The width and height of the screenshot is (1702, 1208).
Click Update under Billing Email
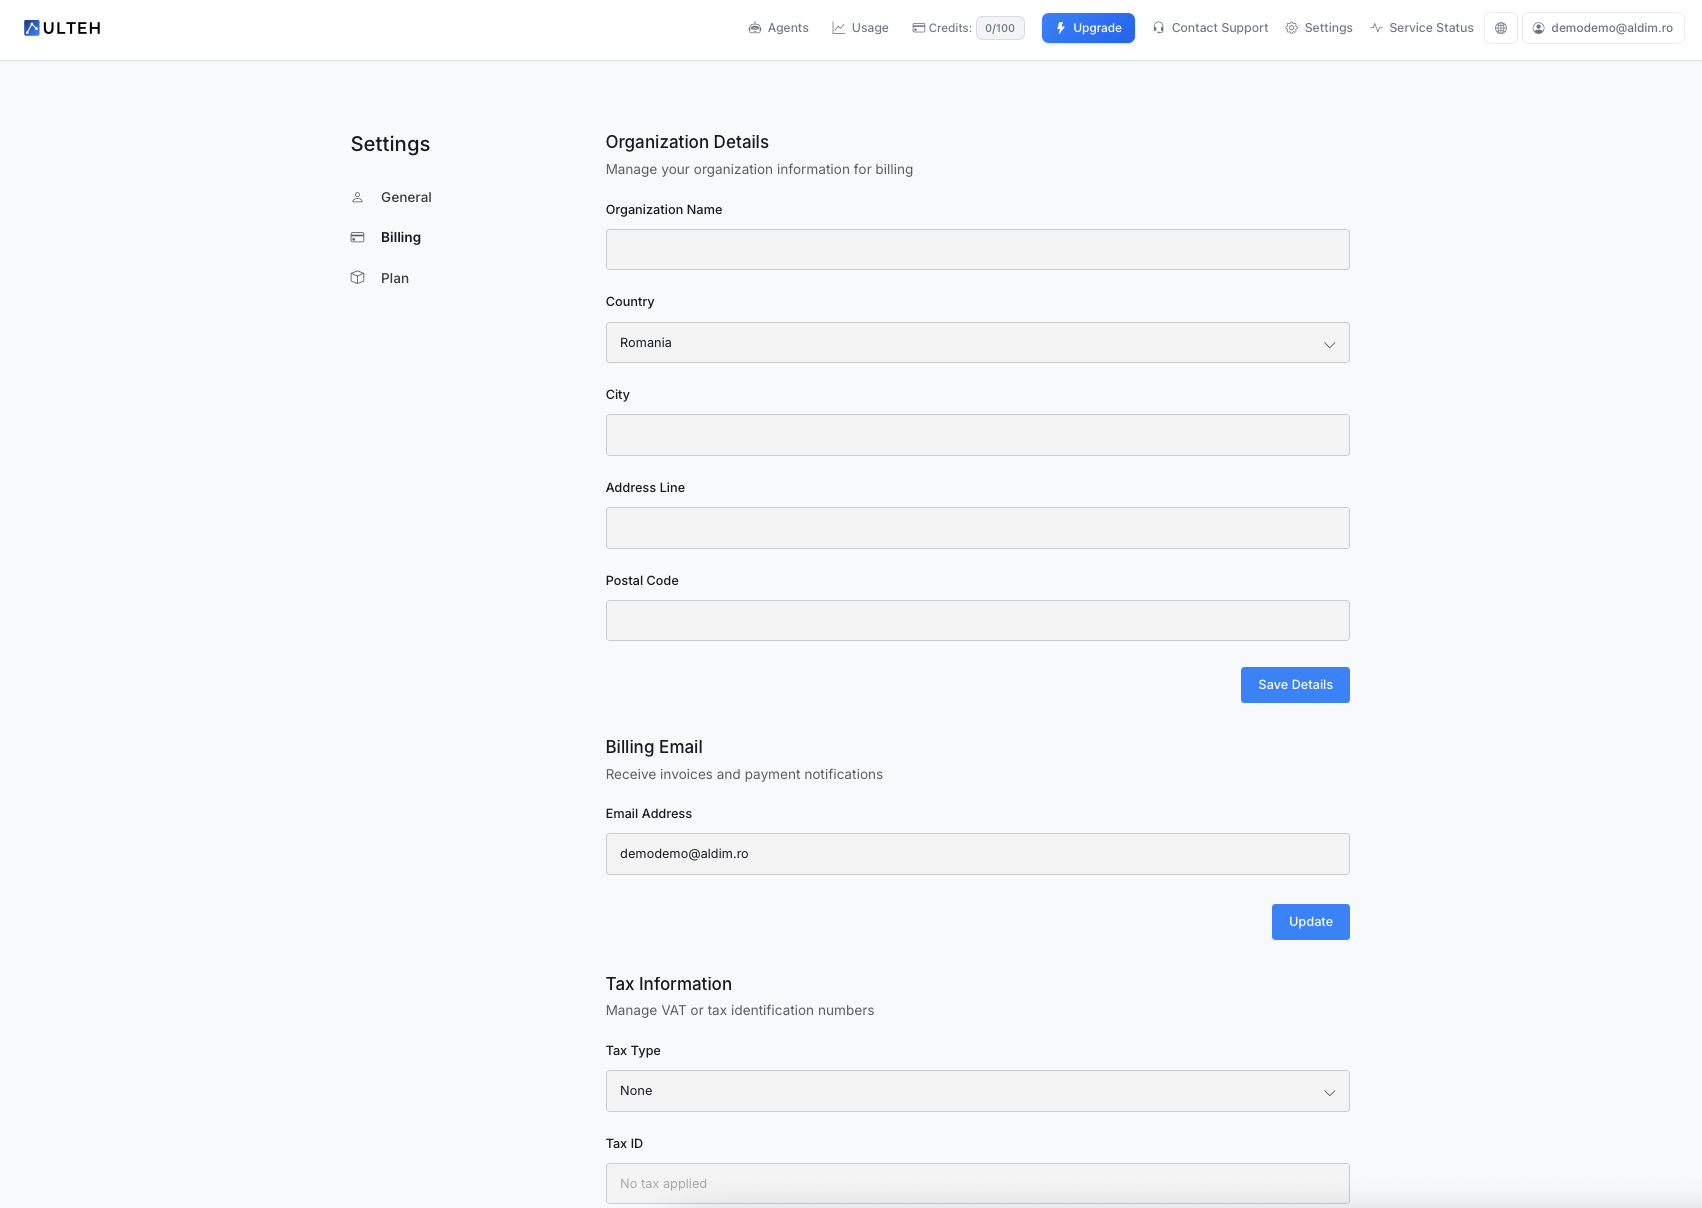click(1310, 921)
